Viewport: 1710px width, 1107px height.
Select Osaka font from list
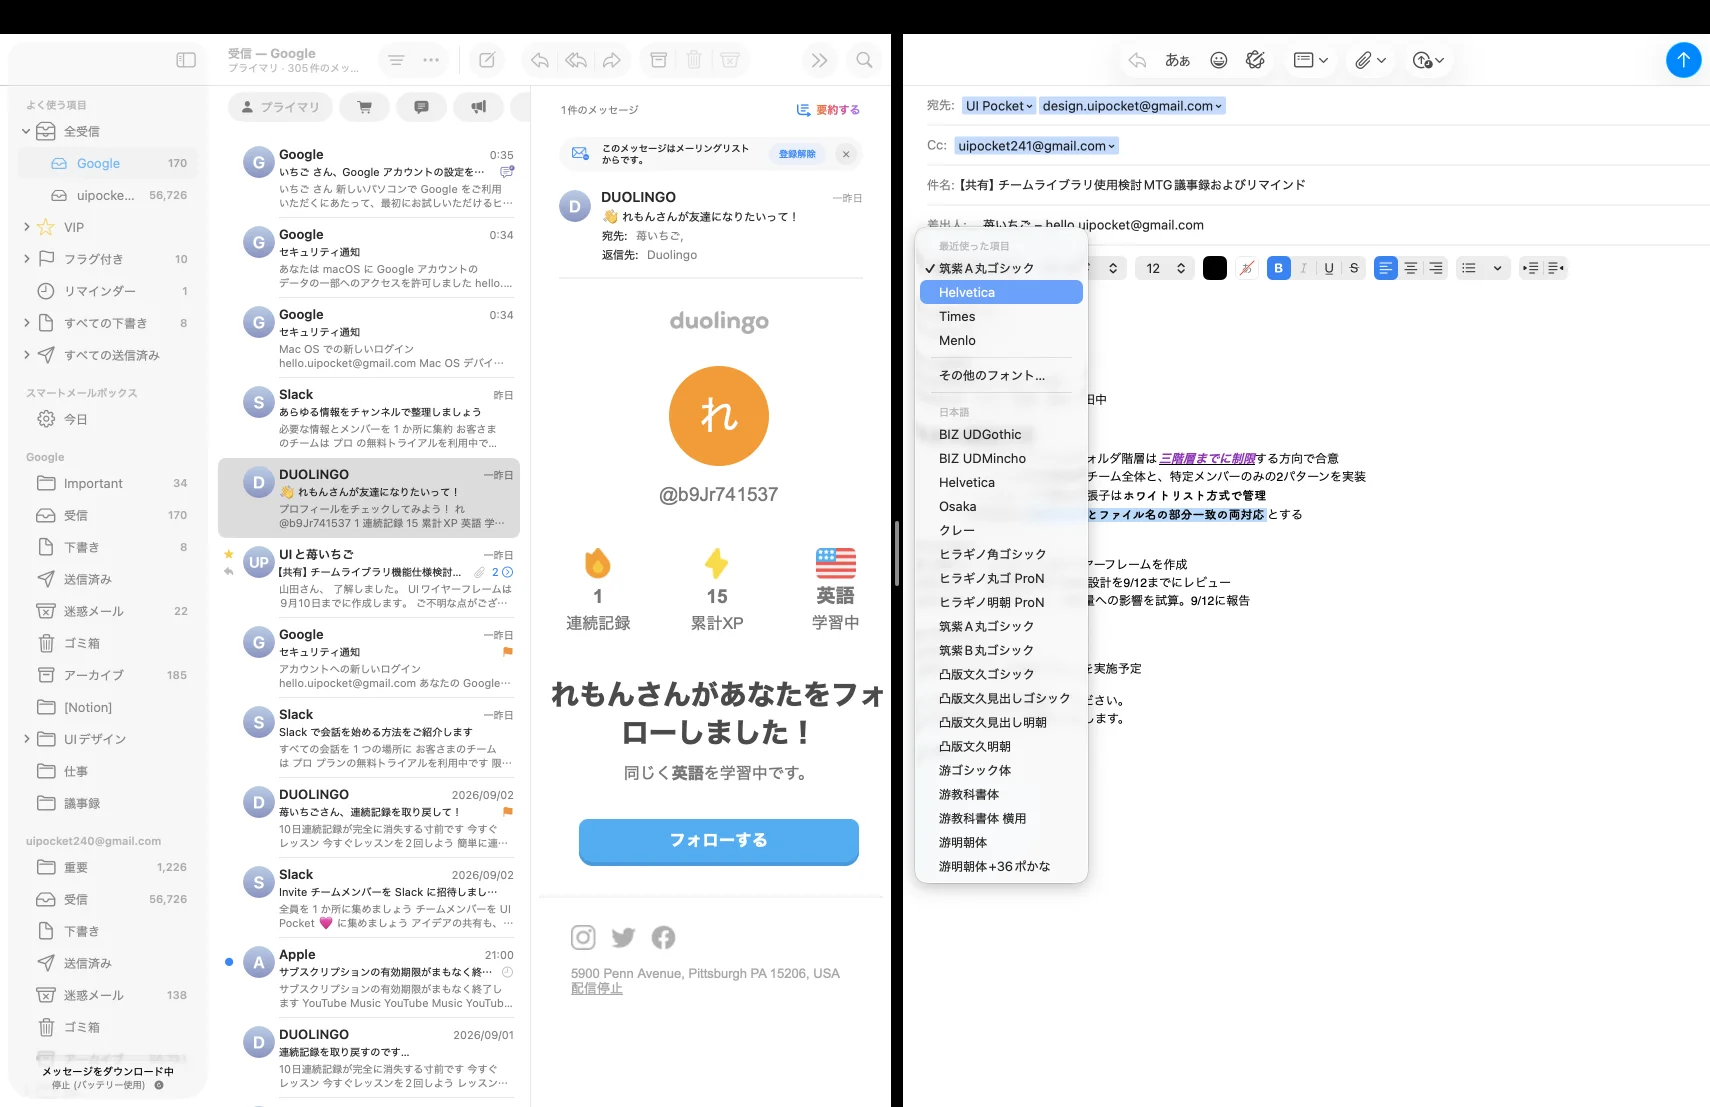tap(1001, 506)
